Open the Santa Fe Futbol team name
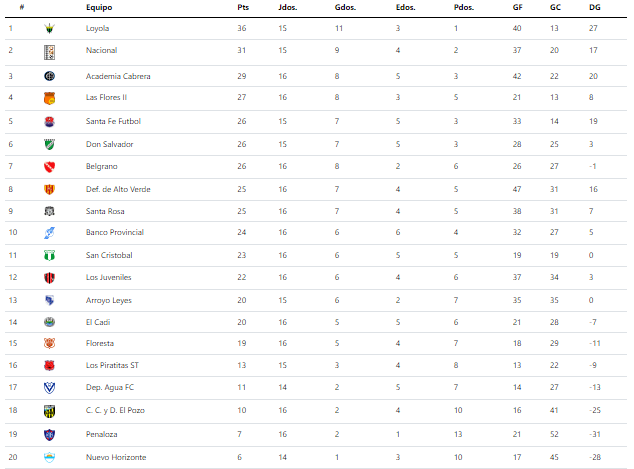 tap(113, 121)
